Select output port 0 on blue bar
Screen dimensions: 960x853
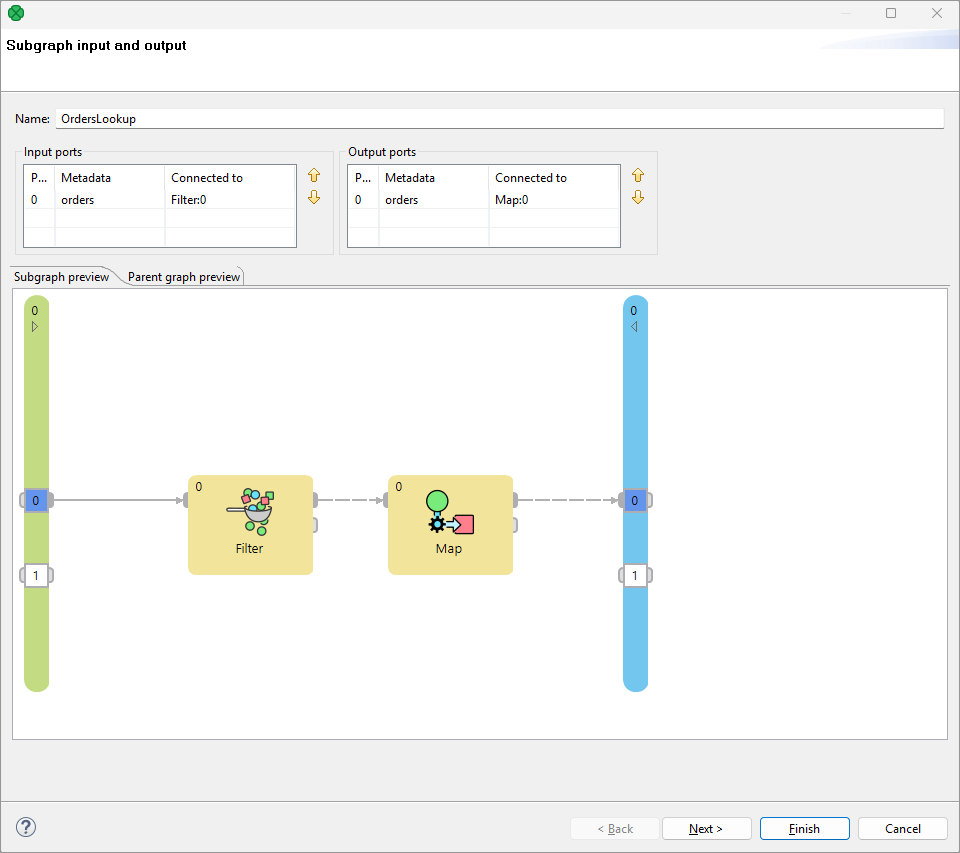click(x=634, y=500)
